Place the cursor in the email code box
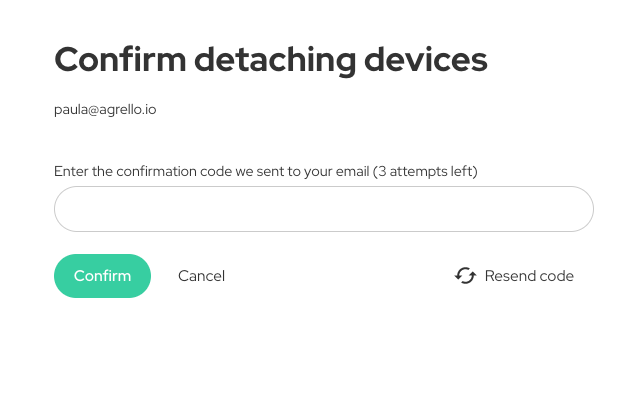 tap(323, 209)
